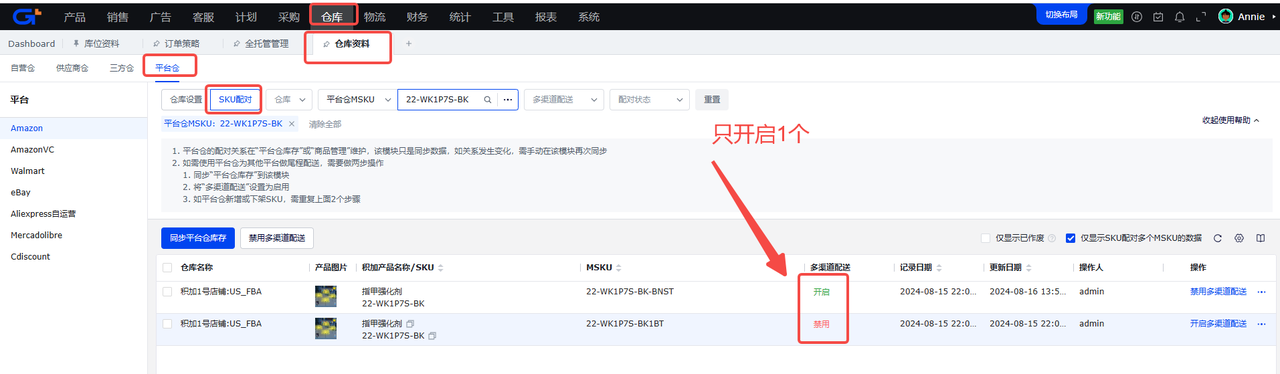Select the SKU配对 segment tab
1280x374 pixels.
pos(236,100)
